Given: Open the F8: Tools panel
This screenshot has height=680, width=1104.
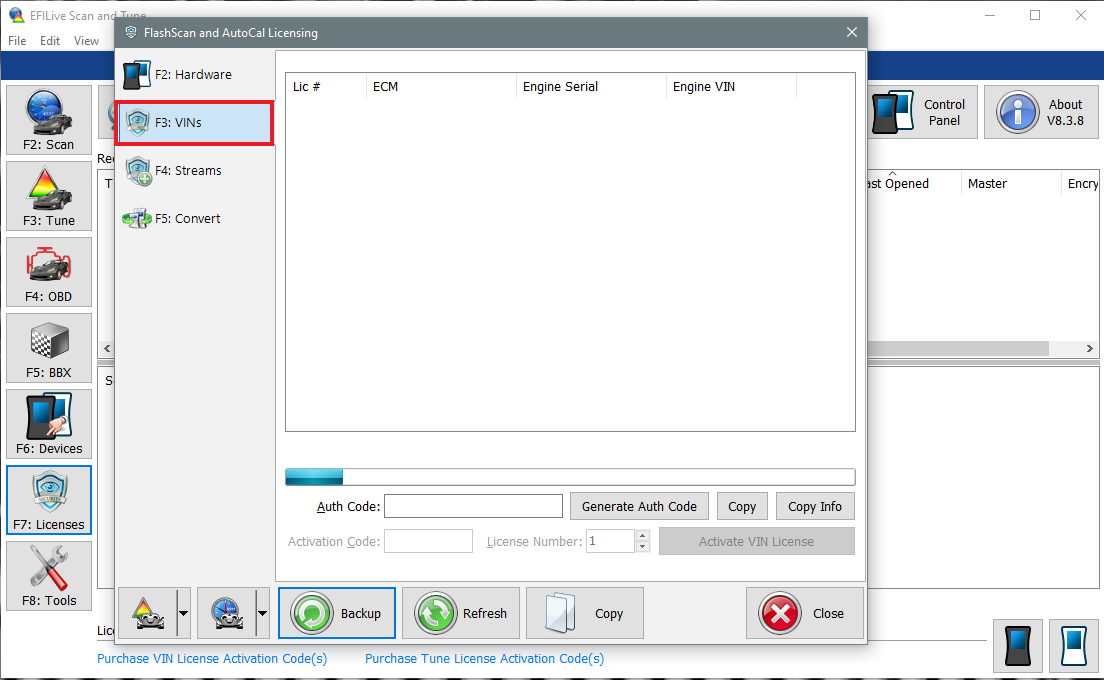Looking at the screenshot, I should click(x=48, y=575).
